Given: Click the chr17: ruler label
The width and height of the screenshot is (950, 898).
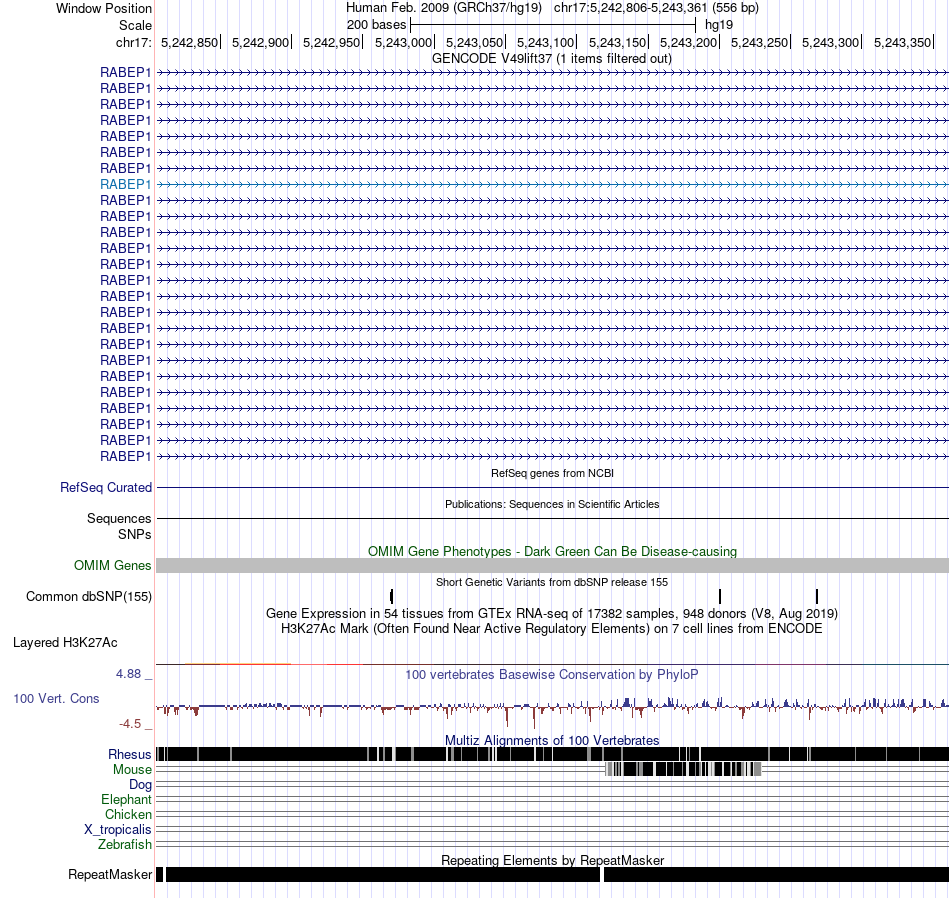Looking at the screenshot, I should click(x=133, y=42).
